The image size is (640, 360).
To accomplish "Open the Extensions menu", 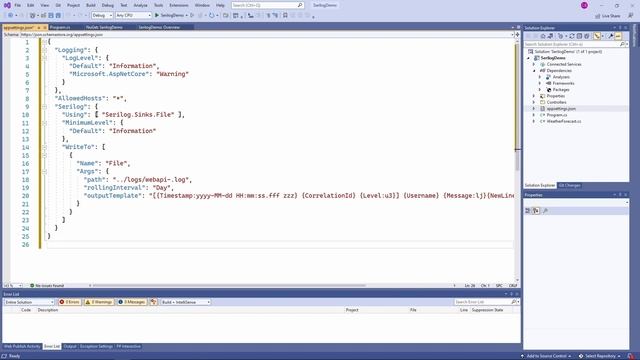I will coord(179,5).
